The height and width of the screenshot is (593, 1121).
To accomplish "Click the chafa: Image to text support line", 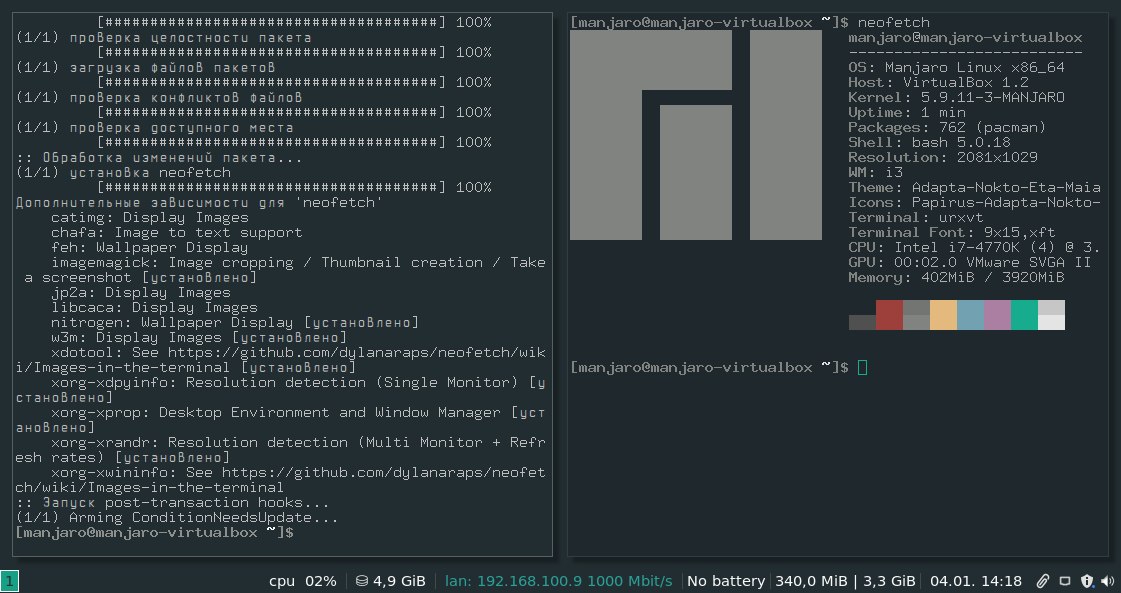I will click(x=177, y=232).
